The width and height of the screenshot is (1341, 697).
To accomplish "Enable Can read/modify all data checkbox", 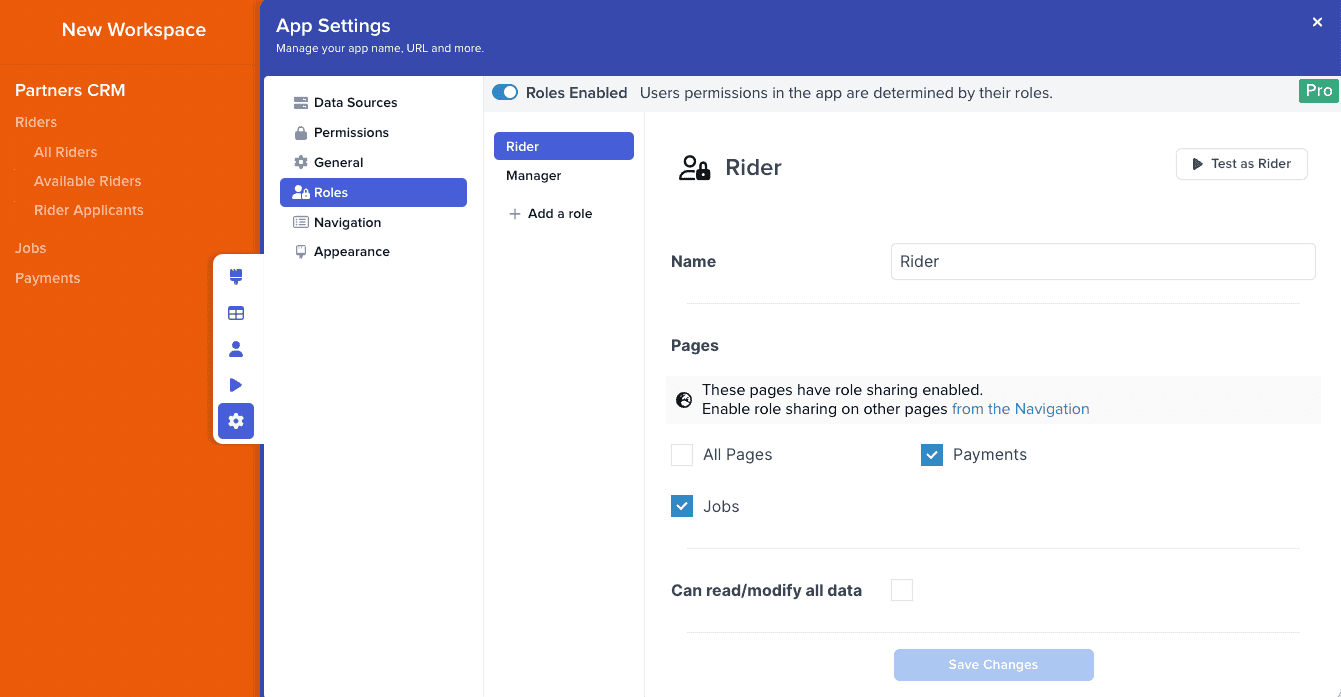I will tap(902, 590).
